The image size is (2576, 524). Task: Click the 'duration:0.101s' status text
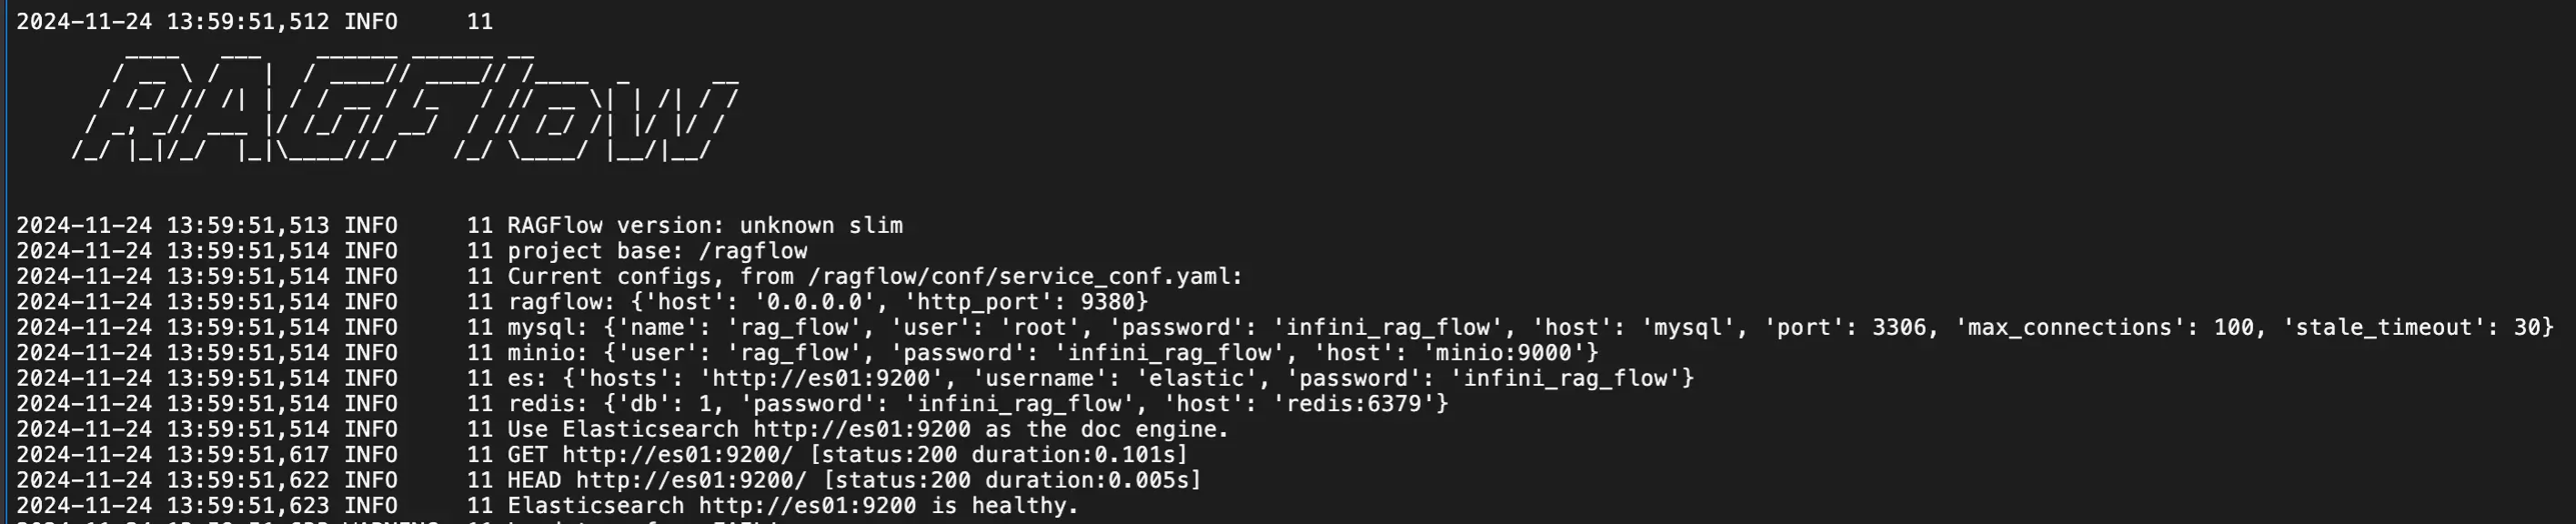point(1075,455)
